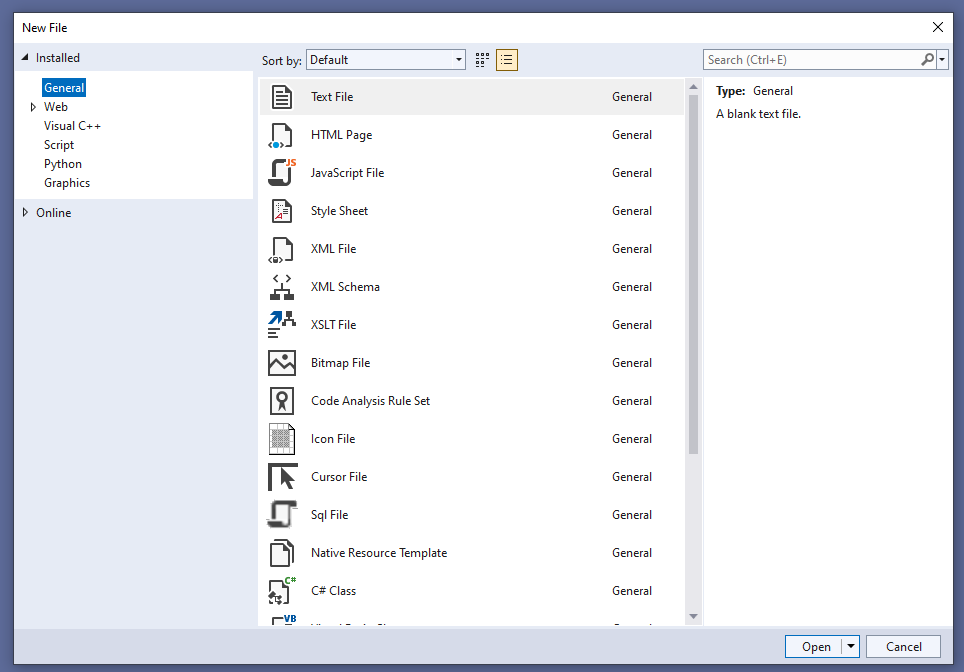Screen dimensions: 964x672
Task: Switch to medium icons list view
Action: 507,60
